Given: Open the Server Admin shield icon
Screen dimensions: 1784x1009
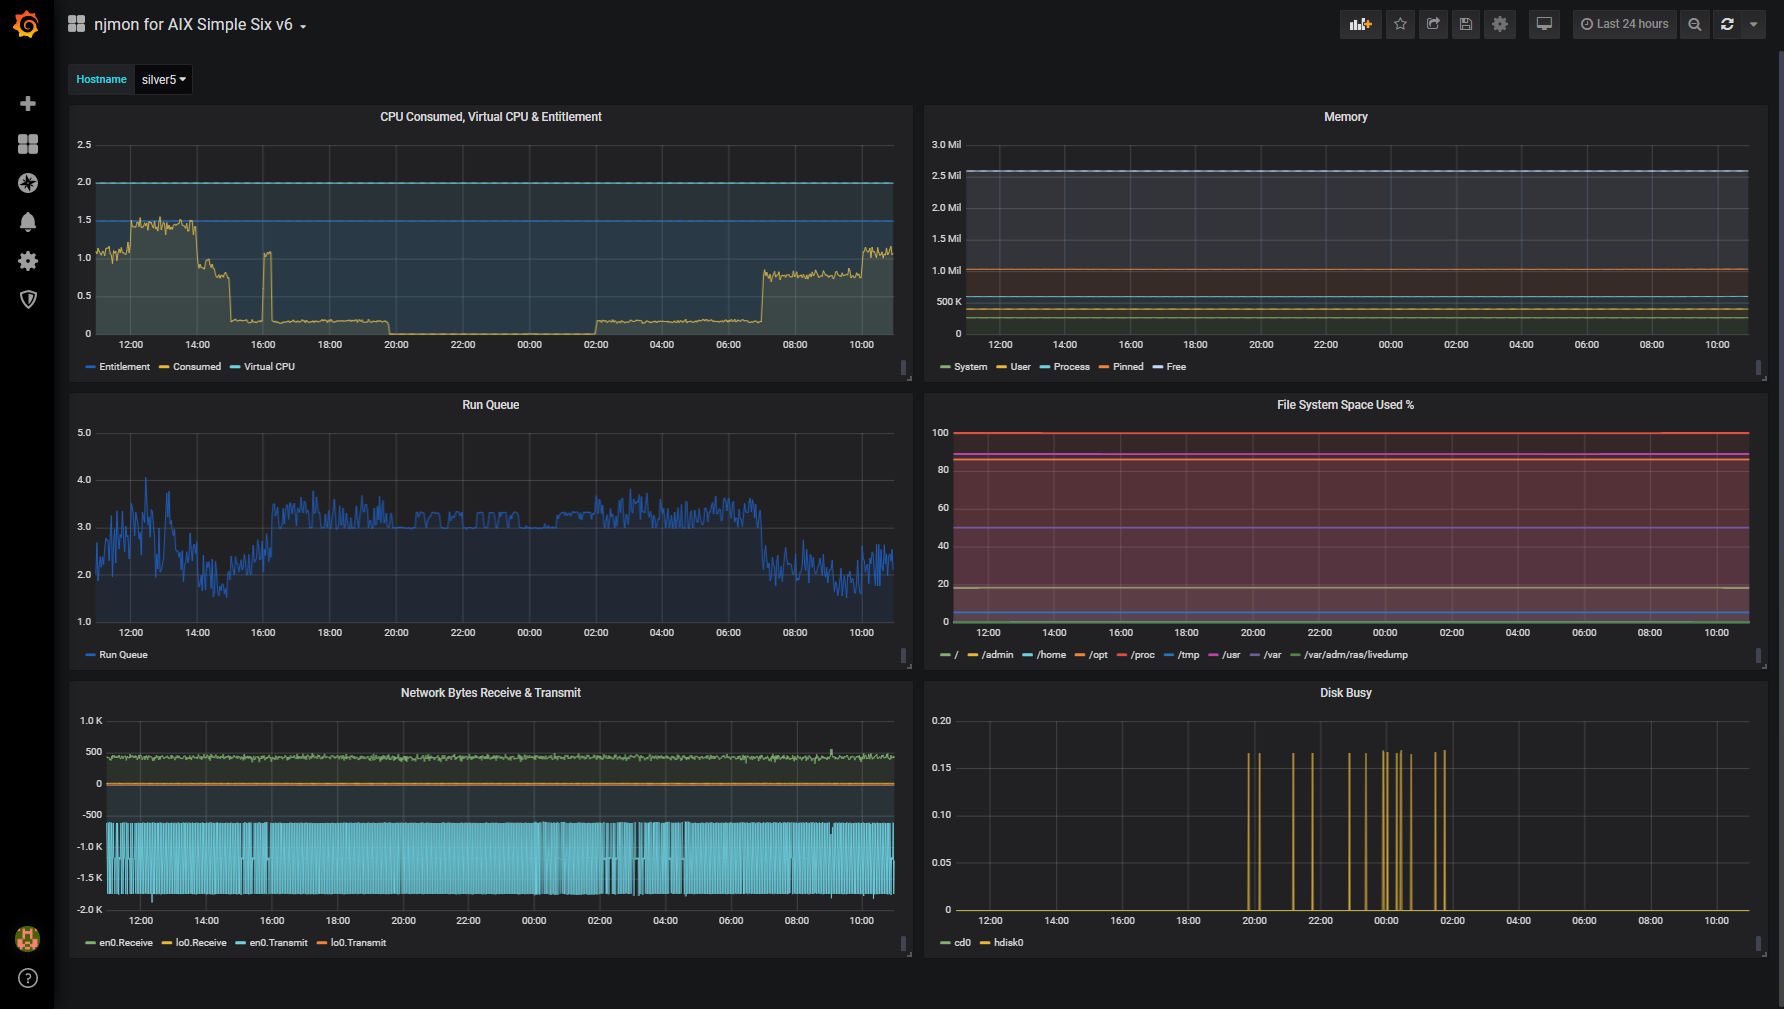Looking at the screenshot, I should point(28,299).
